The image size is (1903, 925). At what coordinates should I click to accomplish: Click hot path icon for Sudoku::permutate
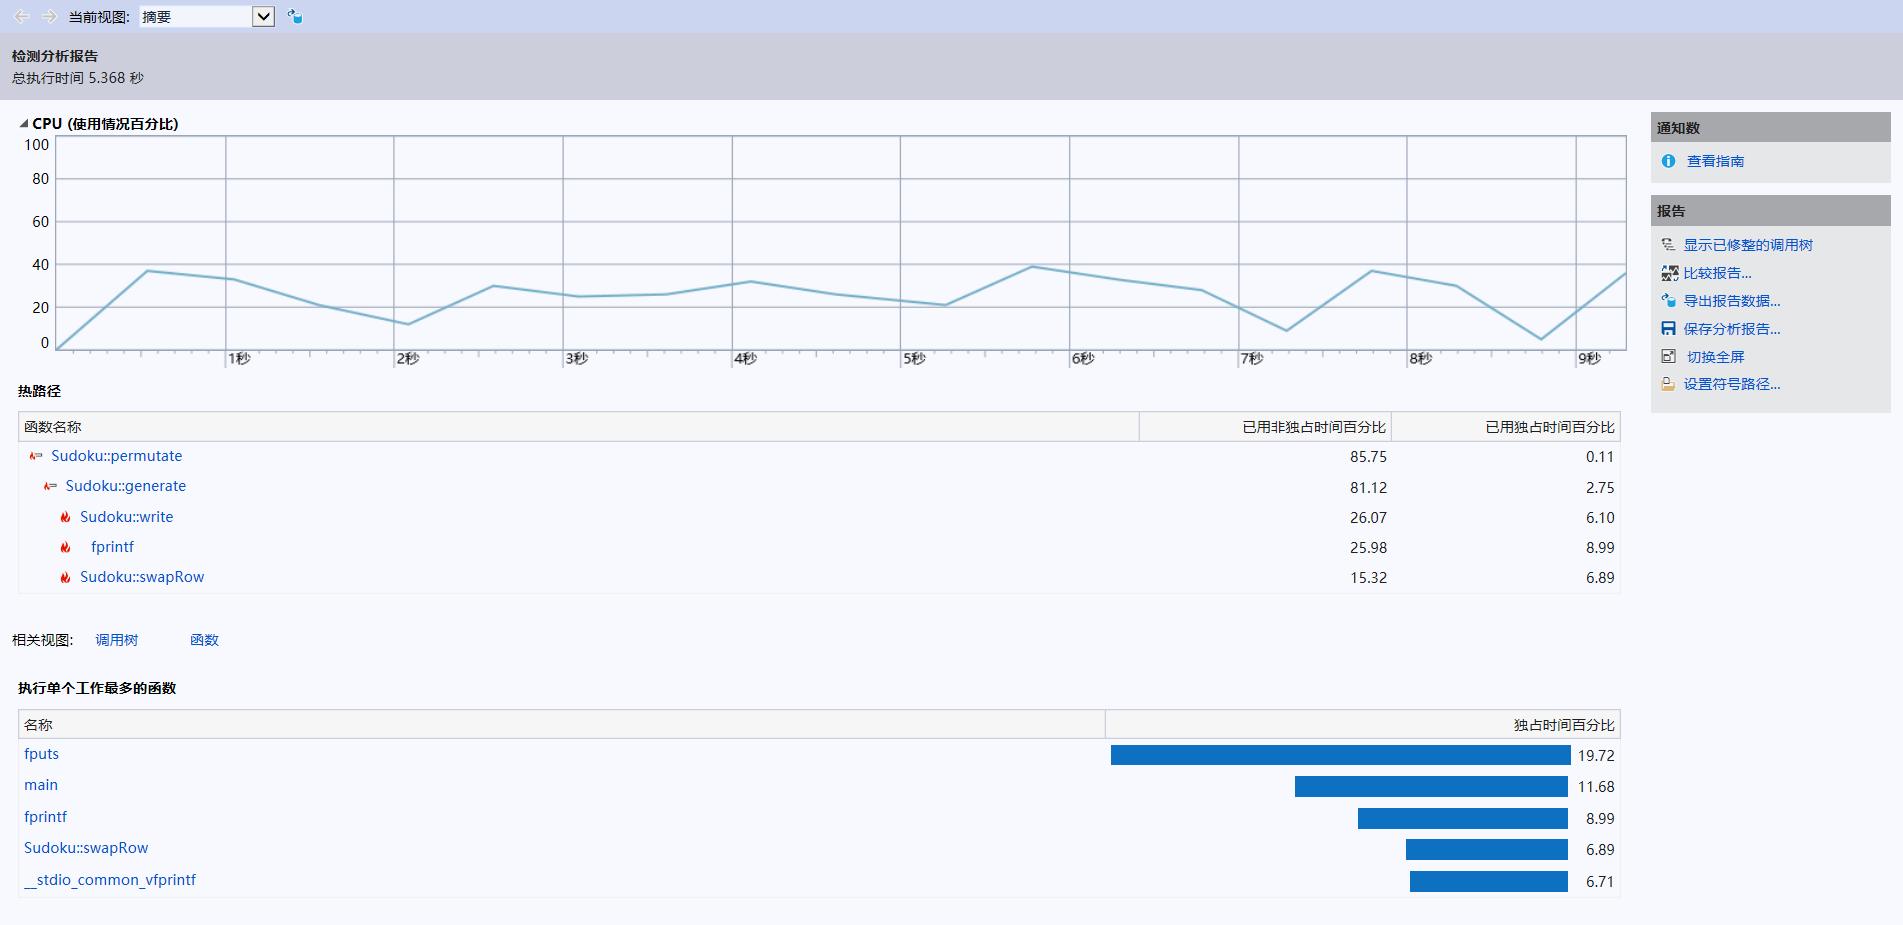36,456
